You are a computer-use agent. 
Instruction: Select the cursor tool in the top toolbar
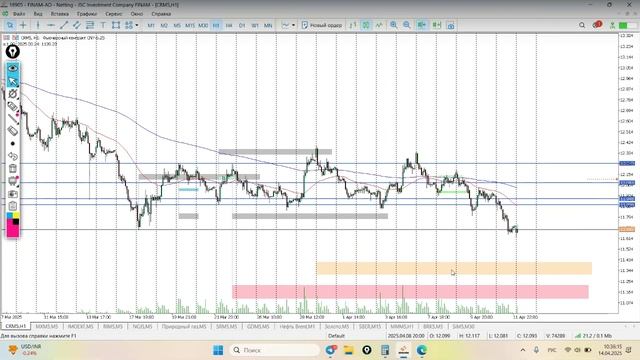tap(10, 25)
